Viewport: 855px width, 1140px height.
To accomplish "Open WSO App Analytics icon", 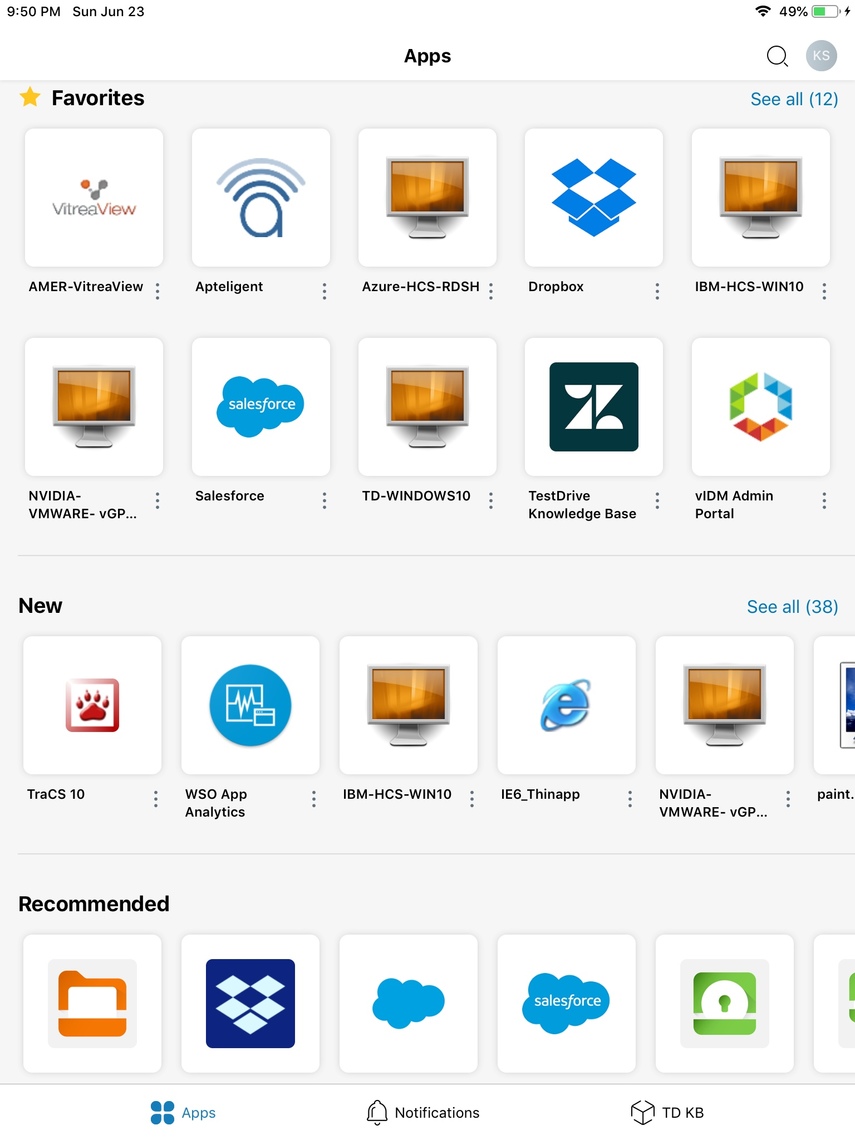I will point(250,705).
